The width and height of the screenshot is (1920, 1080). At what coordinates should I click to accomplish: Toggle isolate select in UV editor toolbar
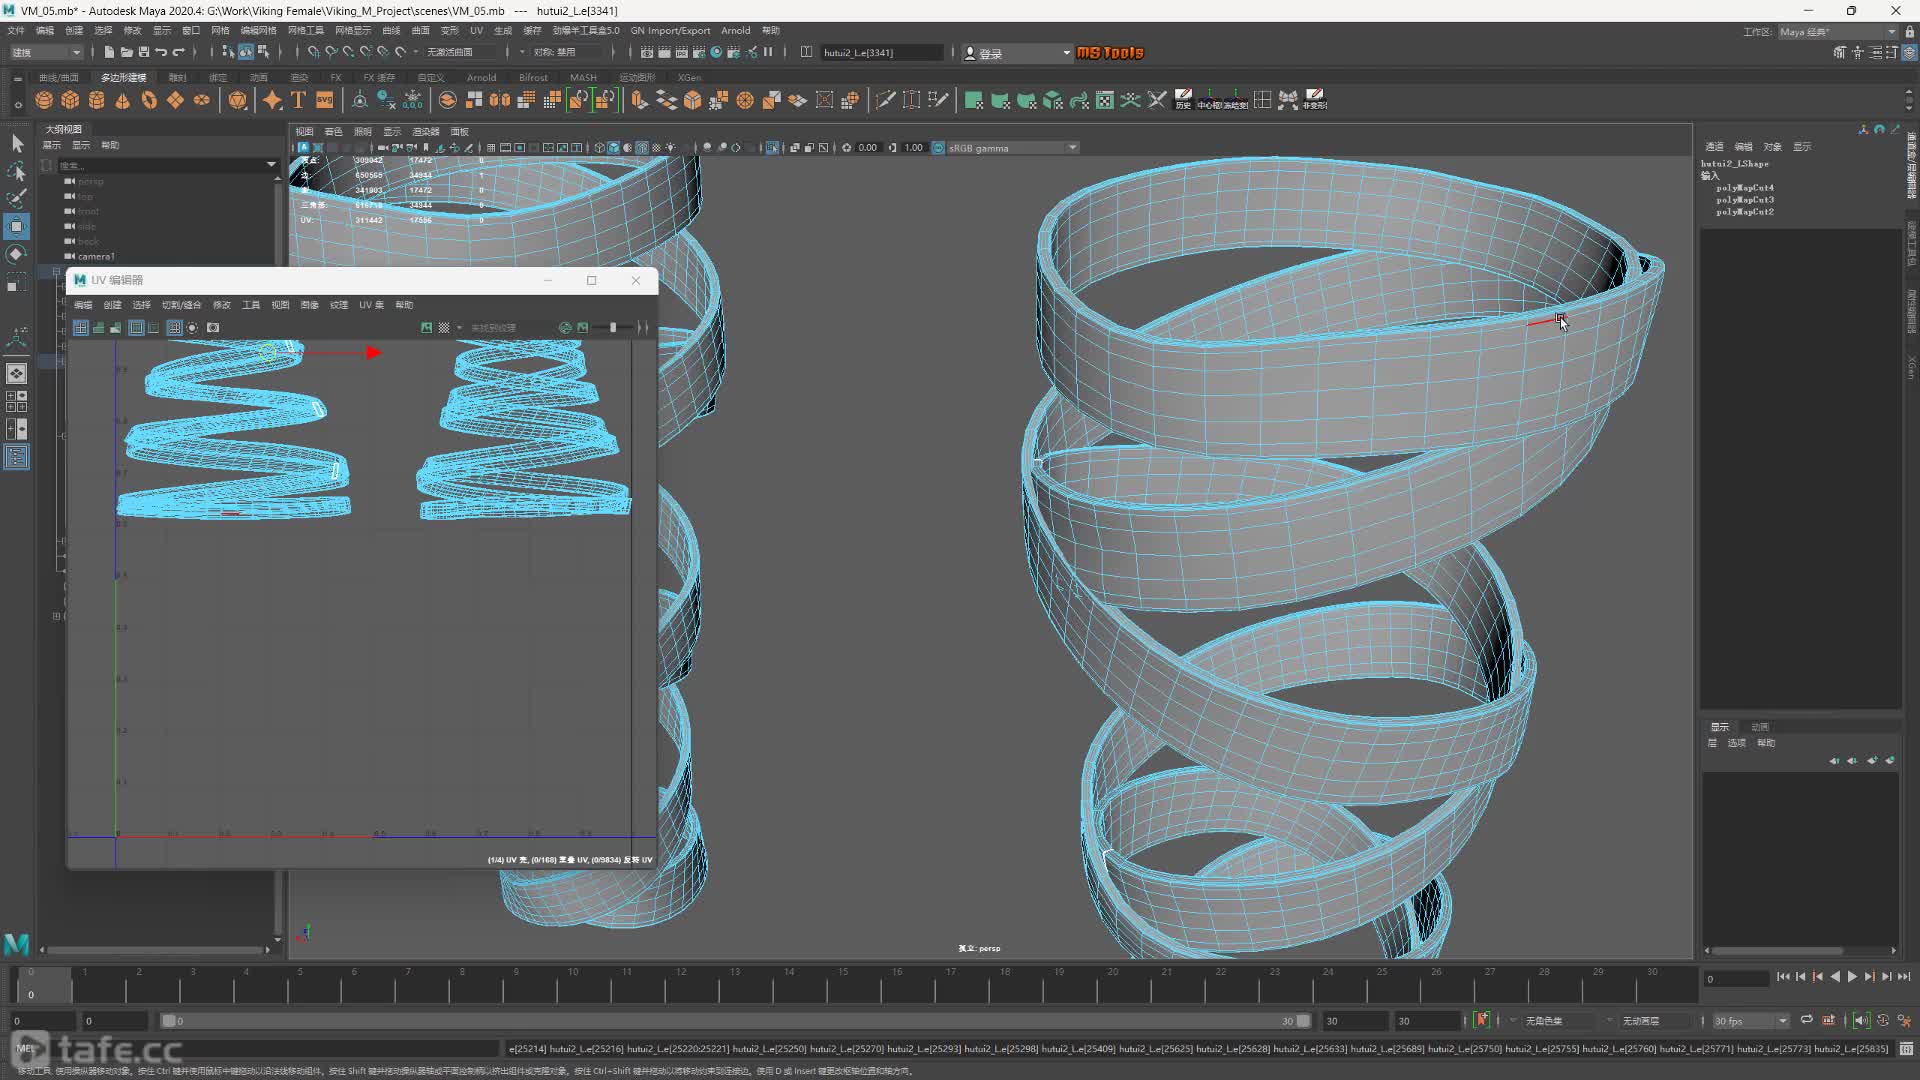click(192, 328)
